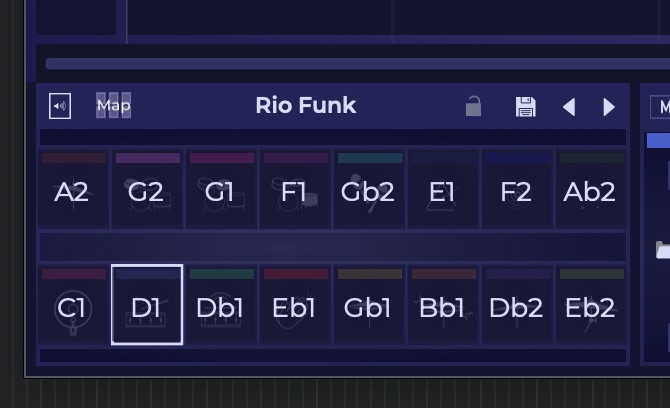Screen dimensions: 670x408
Task: Select the Bb1 drum pad
Action: coord(442,309)
